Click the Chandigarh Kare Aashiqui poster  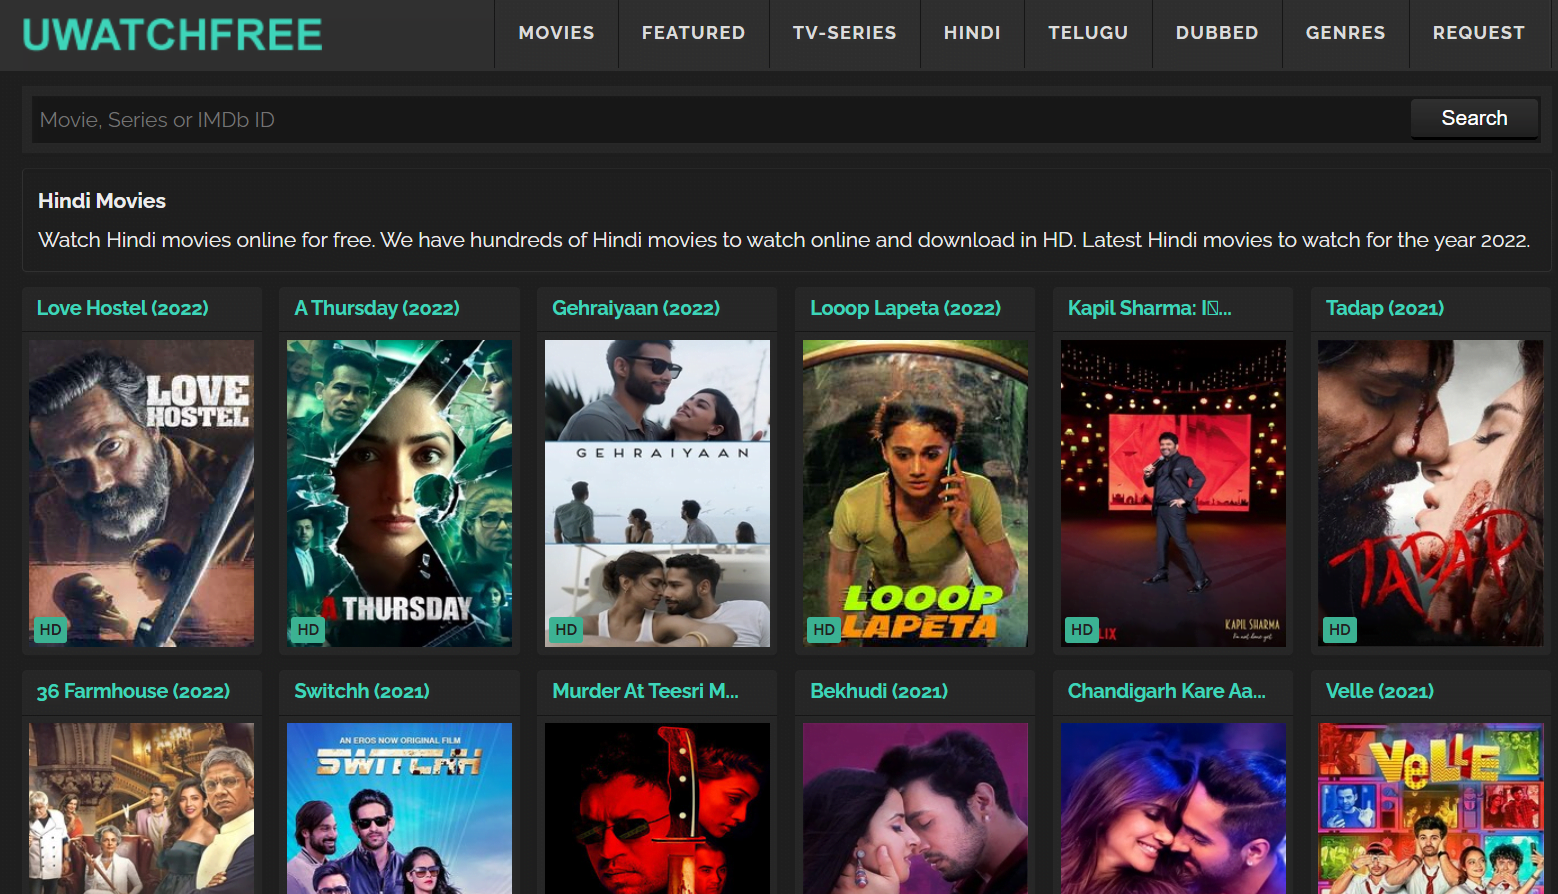tap(1173, 808)
